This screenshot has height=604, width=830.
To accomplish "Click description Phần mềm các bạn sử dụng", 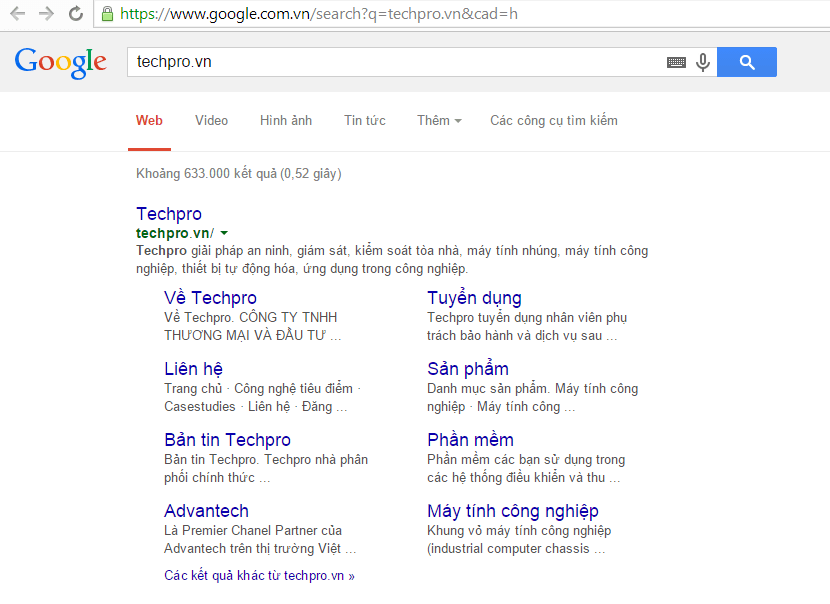I will (526, 468).
